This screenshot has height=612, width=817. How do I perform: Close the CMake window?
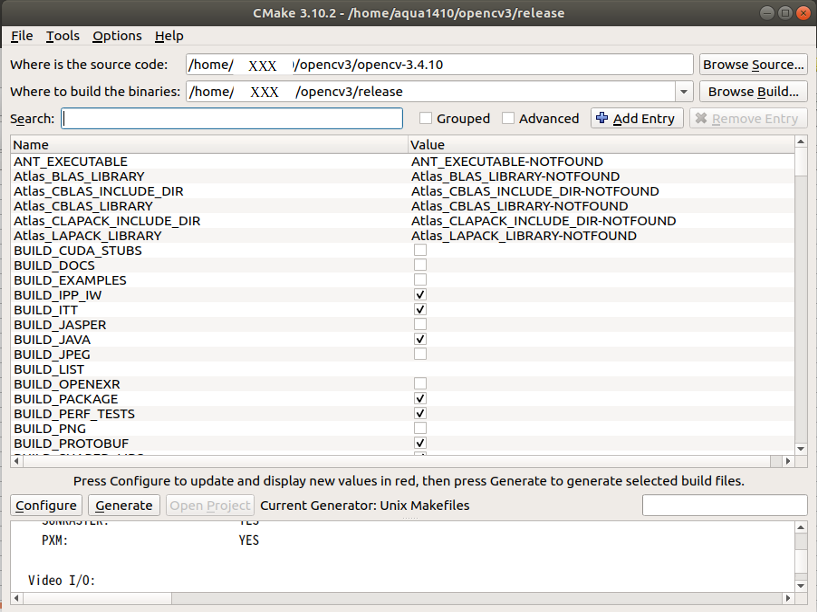[x=803, y=13]
